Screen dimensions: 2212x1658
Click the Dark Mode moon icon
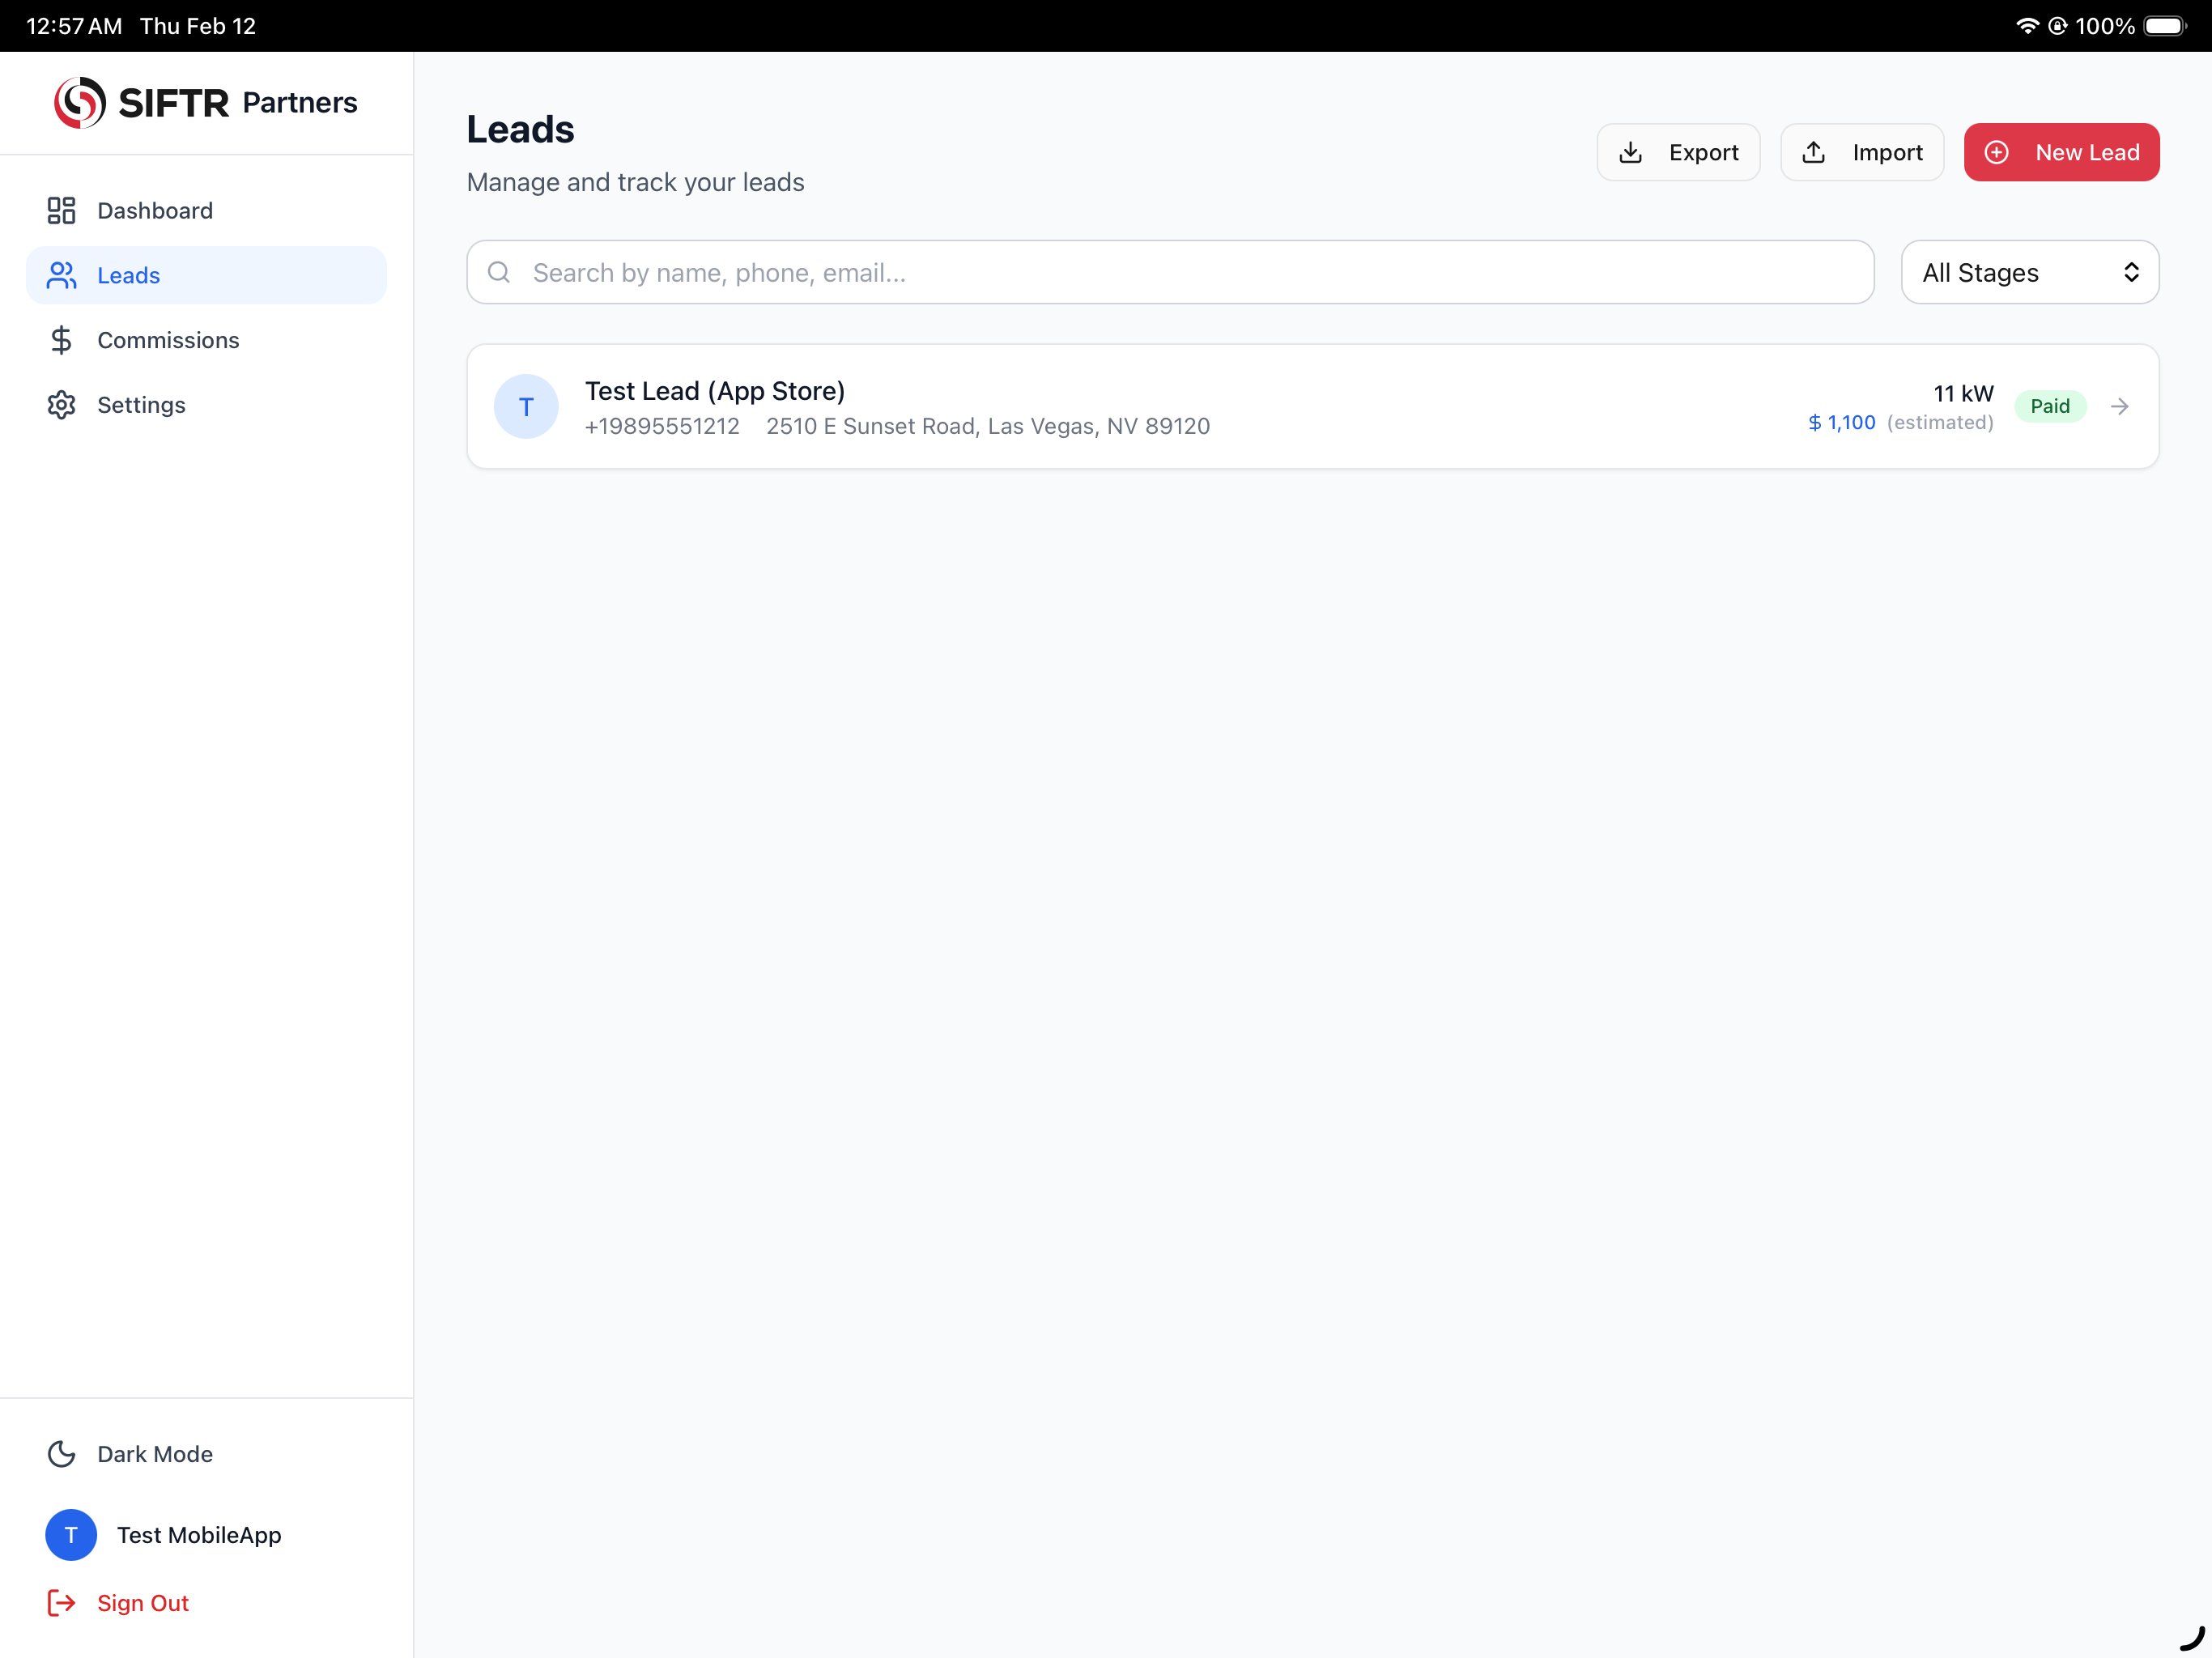[x=61, y=1453]
